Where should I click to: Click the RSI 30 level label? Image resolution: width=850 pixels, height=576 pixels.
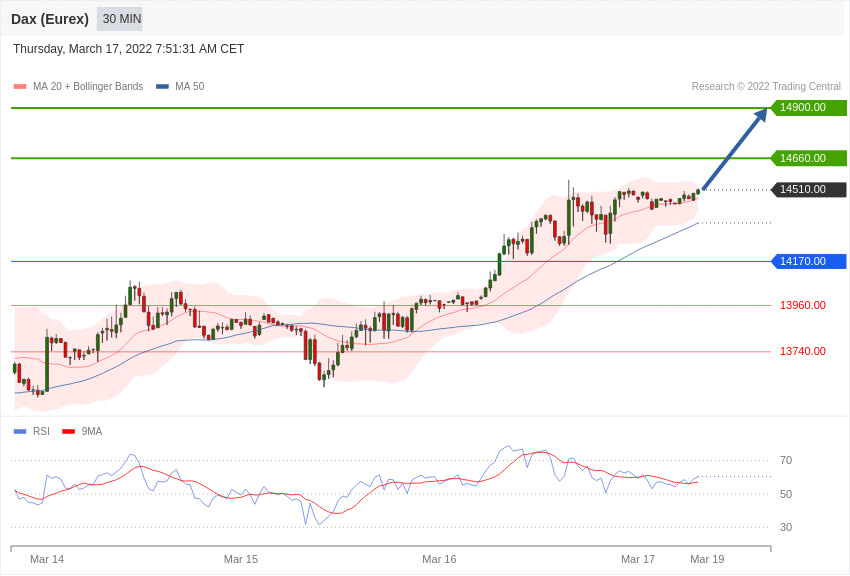tap(786, 527)
